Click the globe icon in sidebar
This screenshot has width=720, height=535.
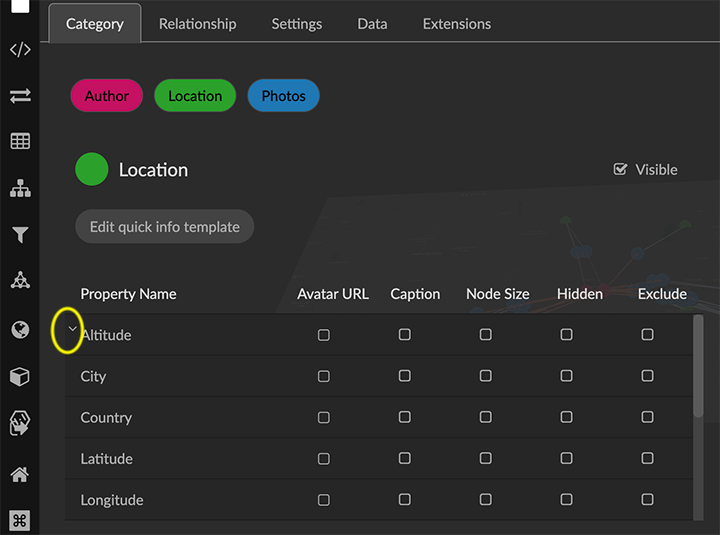19,329
